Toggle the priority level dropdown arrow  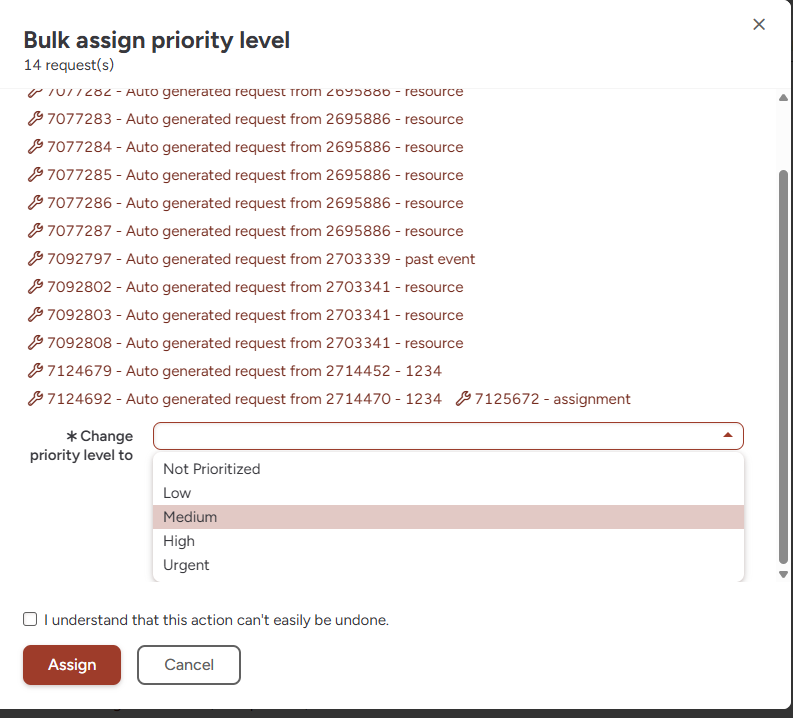(x=727, y=436)
